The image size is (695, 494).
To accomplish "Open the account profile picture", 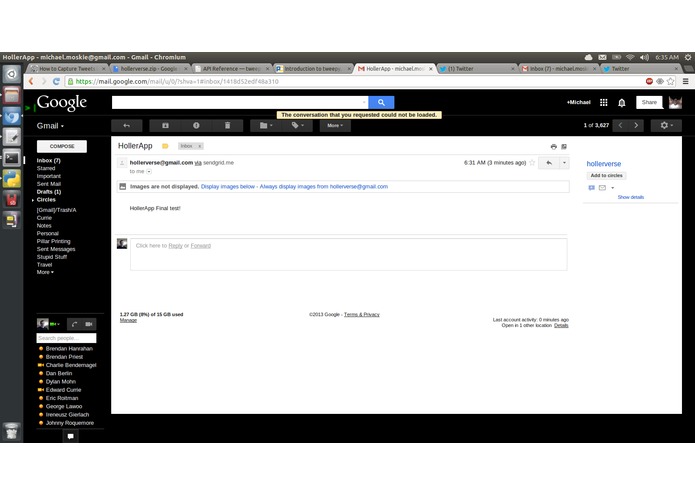I will (675, 102).
